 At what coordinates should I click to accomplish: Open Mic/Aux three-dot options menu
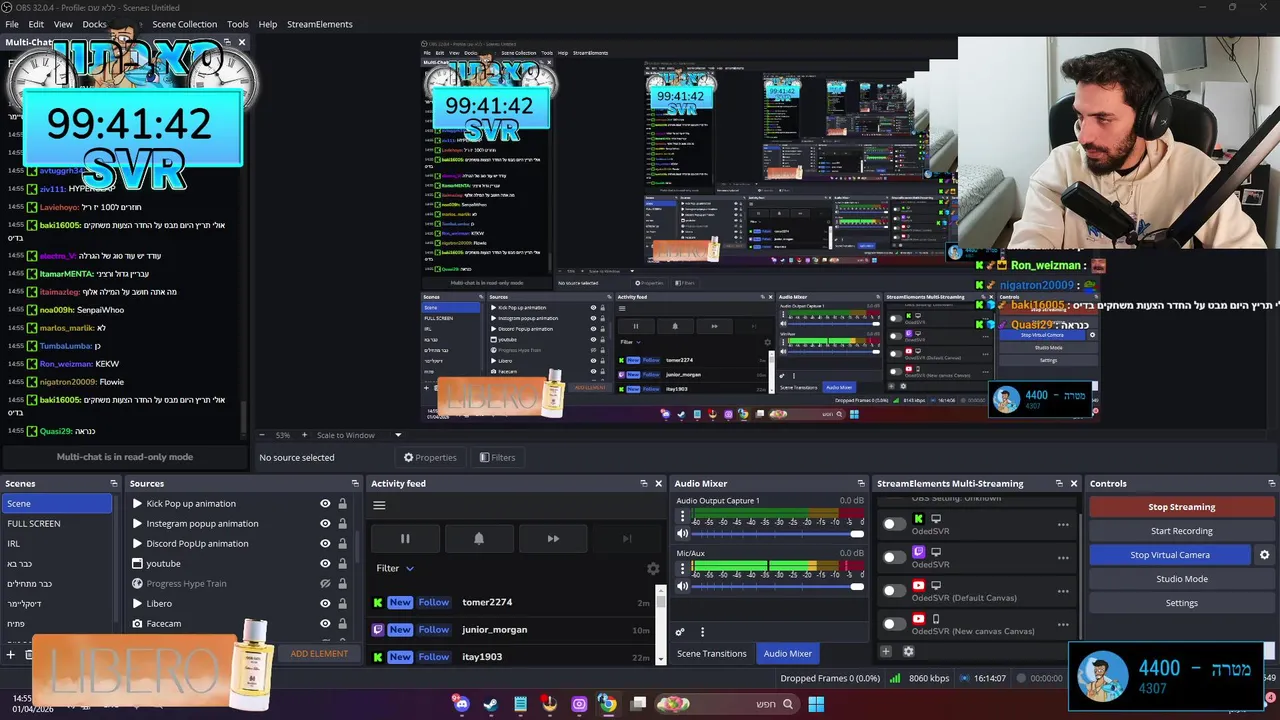pyautogui.click(x=683, y=569)
